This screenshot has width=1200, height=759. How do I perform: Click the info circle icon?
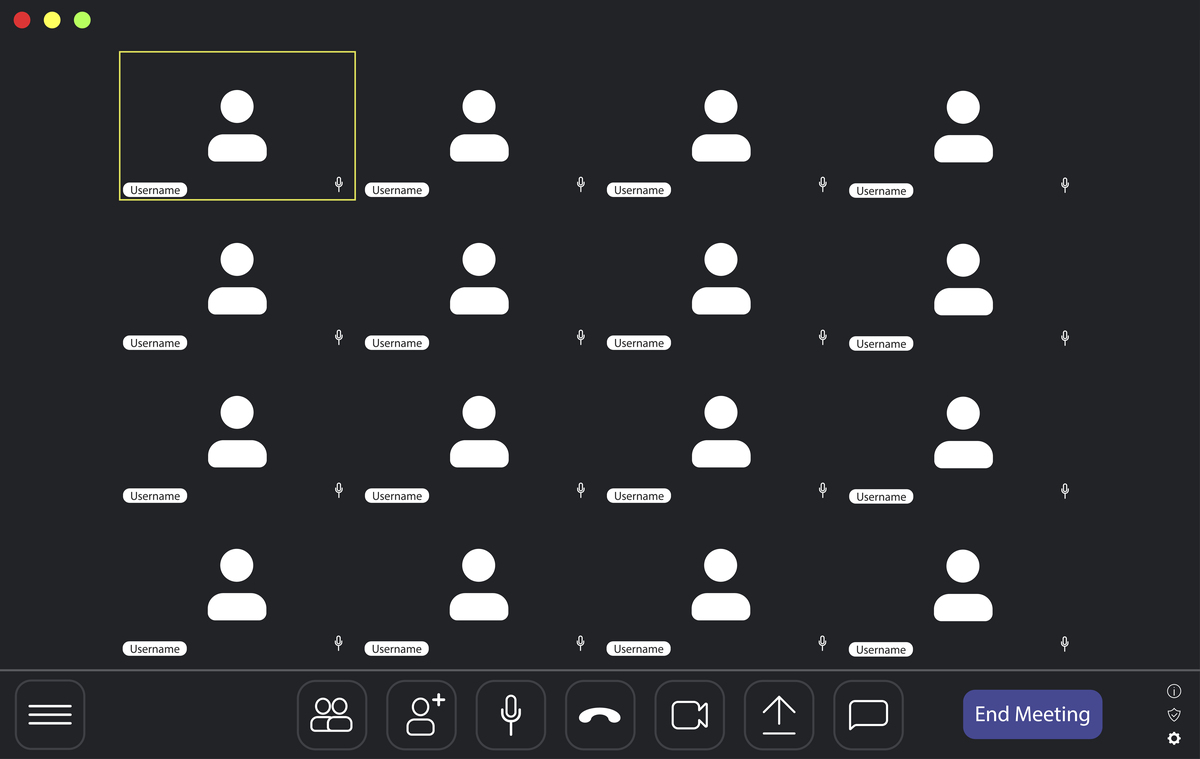click(1174, 692)
